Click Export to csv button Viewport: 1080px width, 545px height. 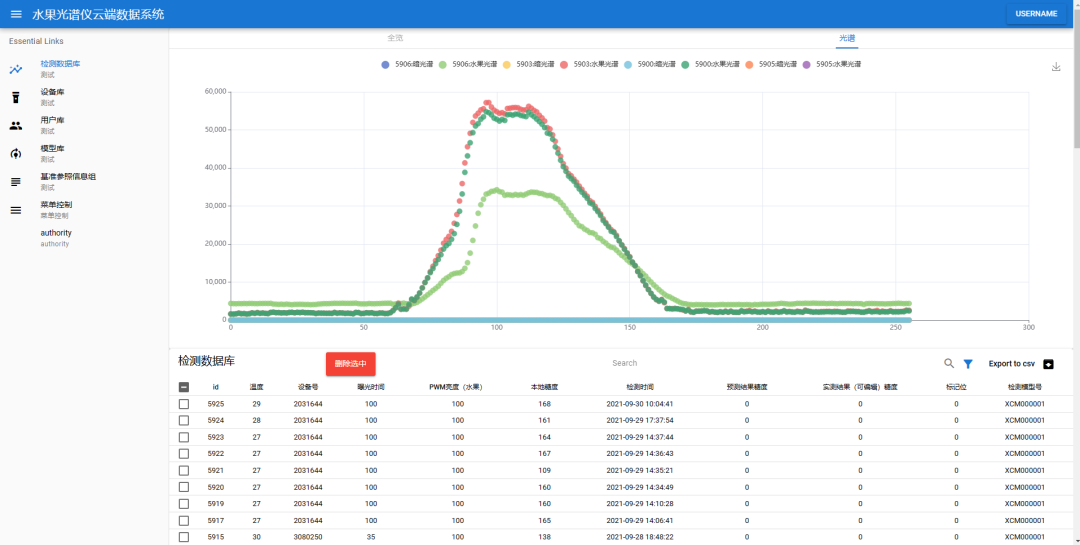[x=1021, y=364]
